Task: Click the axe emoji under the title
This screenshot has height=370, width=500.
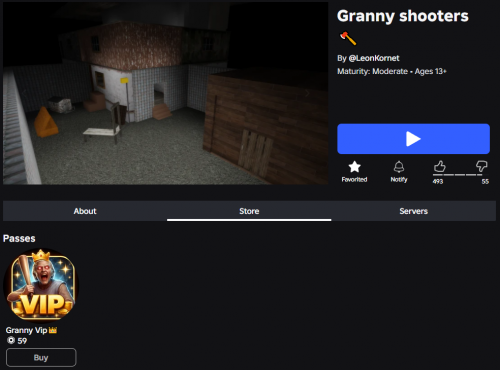Action: click(348, 38)
